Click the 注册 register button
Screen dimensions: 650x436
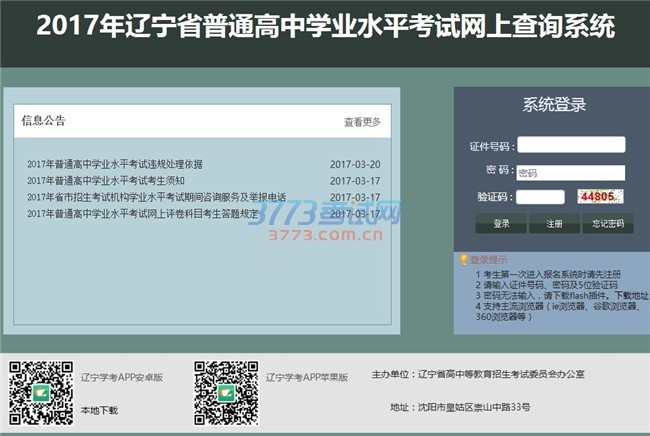pos(553,224)
